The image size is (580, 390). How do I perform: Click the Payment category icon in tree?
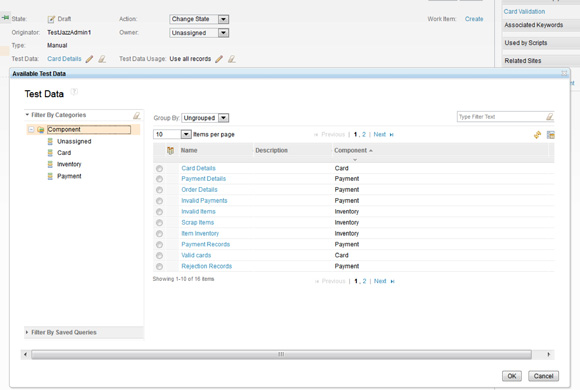50,176
